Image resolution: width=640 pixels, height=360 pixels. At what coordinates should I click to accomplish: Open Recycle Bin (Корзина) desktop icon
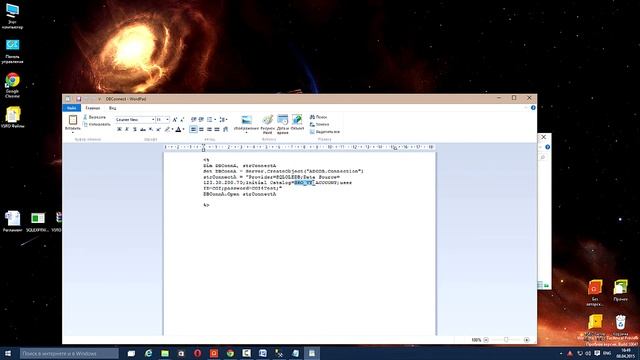pos(620,326)
